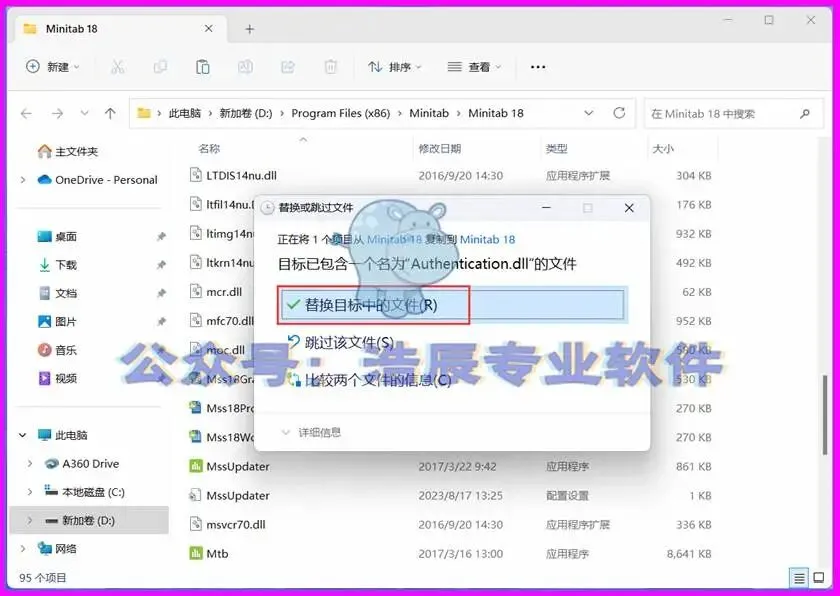
Task: Open 下载 Downloads in sidebar
Action: [x=57, y=265]
